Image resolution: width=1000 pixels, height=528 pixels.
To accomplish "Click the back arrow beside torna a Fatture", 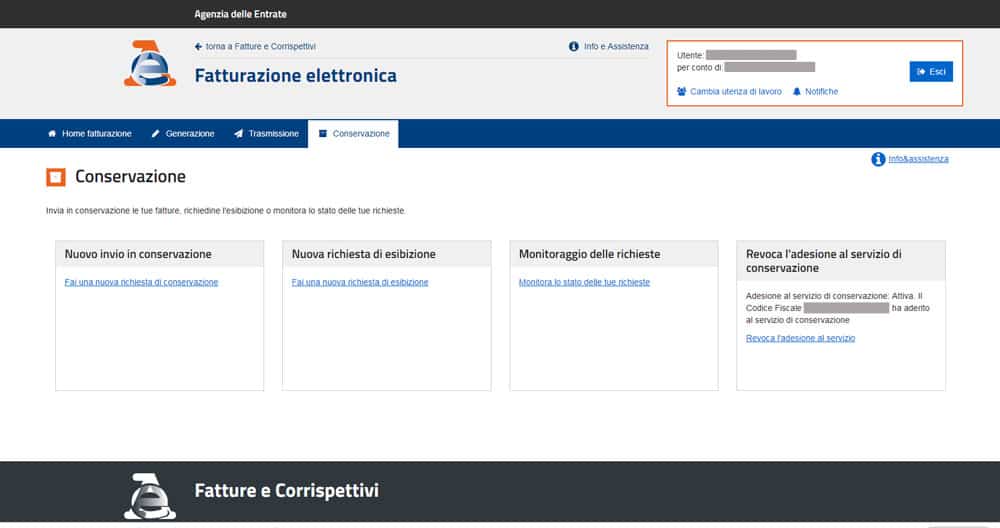I will click(x=199, y=47).
